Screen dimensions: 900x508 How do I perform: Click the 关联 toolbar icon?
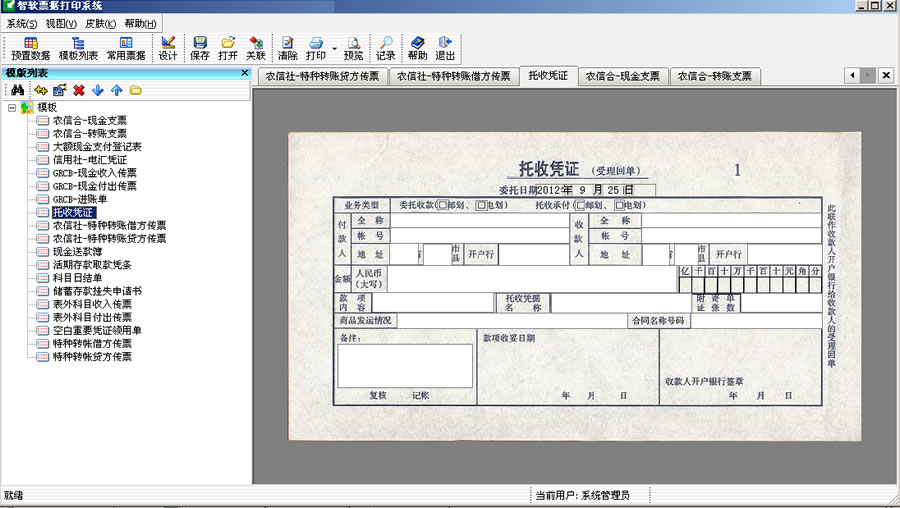[255, 49]
